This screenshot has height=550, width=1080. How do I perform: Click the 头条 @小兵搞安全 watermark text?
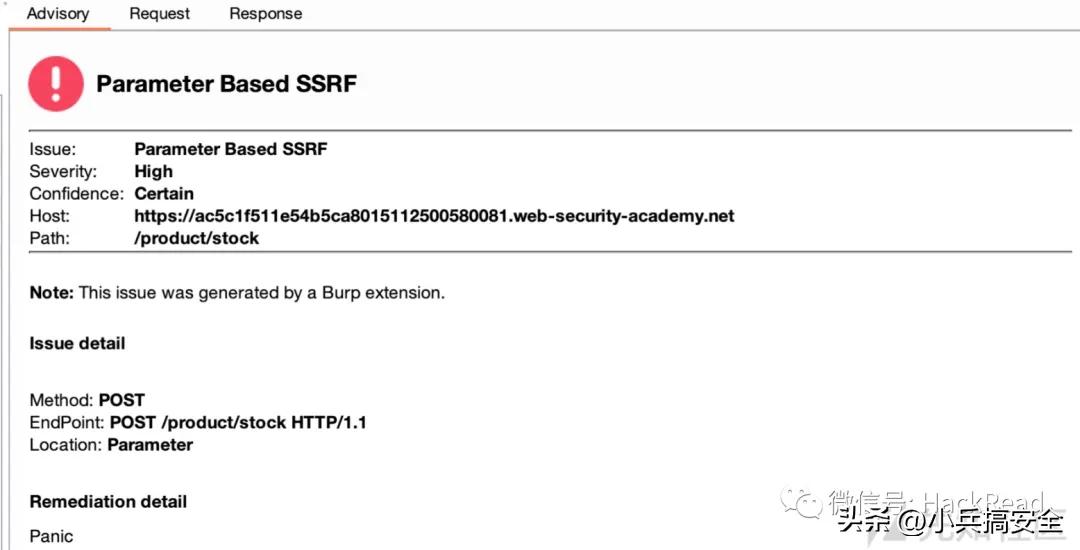tap(951, 521)
